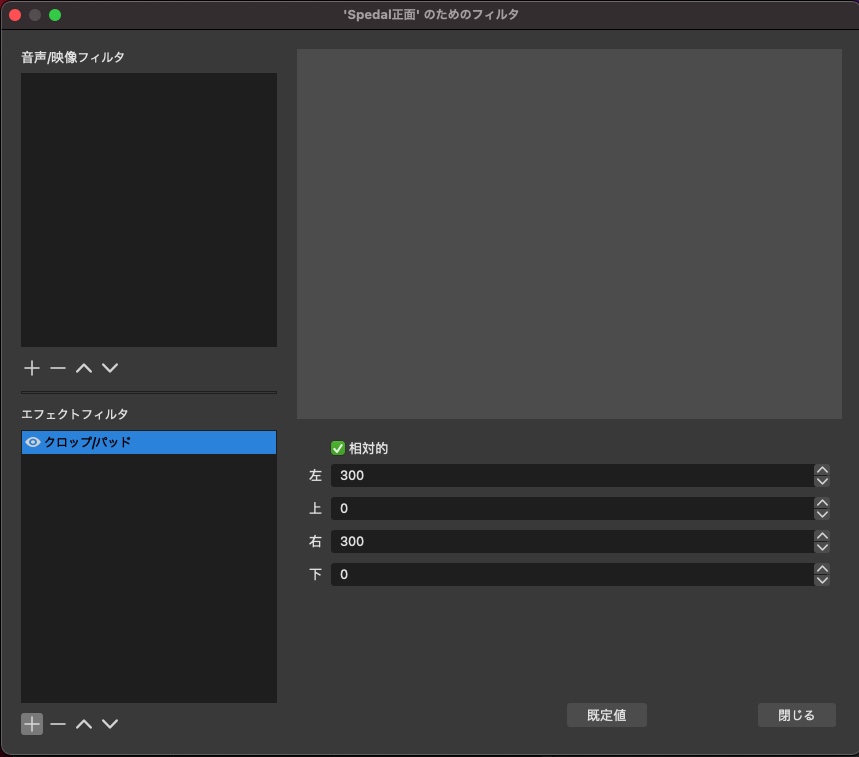
Task: Remove the selected effect filter
Action: 58,724
